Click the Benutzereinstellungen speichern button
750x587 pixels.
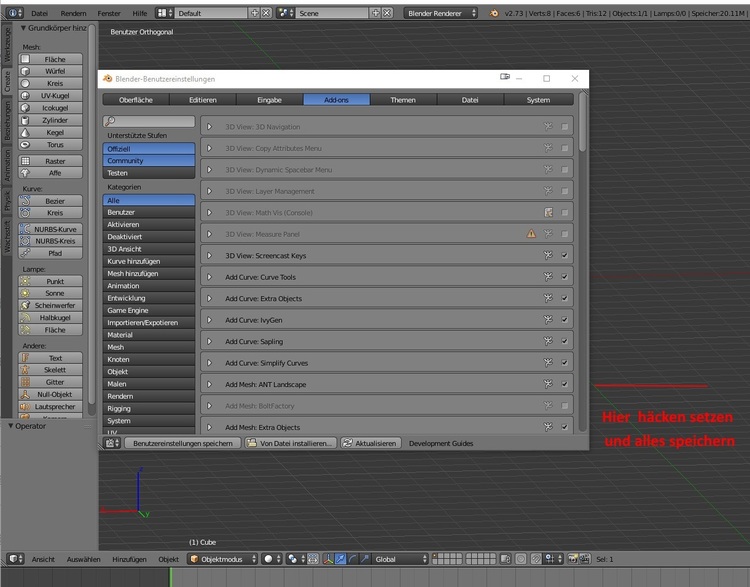pos(182,442)
